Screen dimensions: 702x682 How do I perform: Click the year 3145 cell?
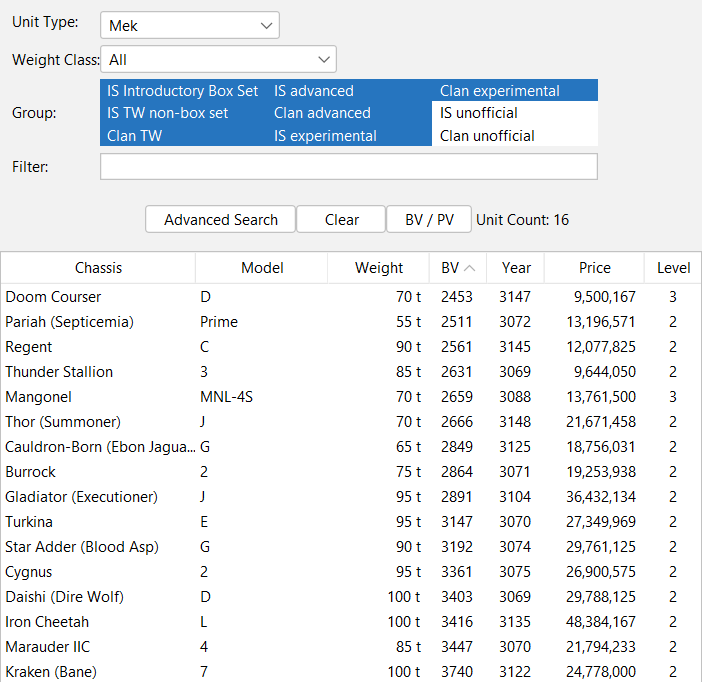click(x=515, y=347)
